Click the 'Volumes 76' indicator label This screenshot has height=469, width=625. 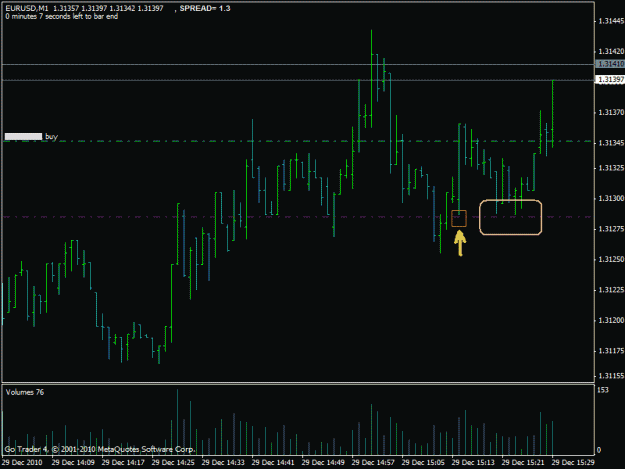(25, 392)
